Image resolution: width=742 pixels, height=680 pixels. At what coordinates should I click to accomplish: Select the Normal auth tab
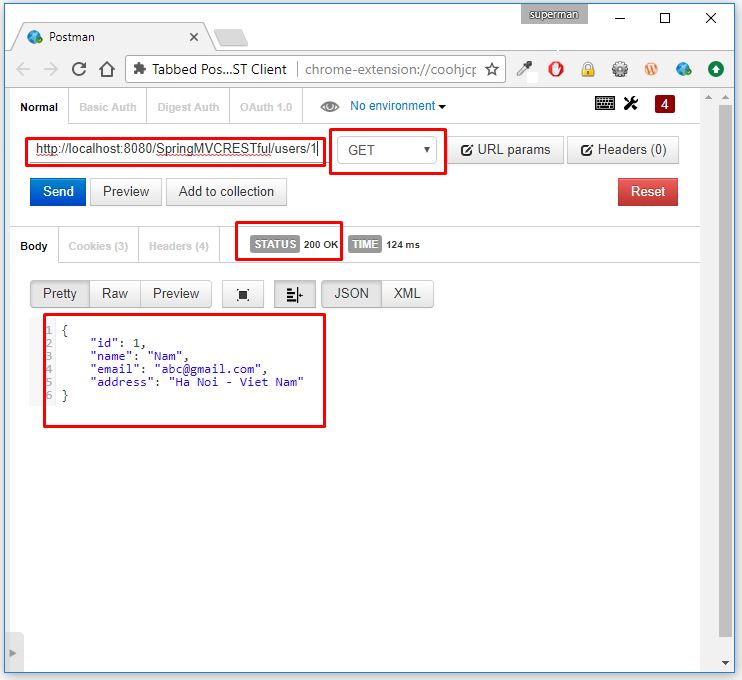click(x=39, y=107)
